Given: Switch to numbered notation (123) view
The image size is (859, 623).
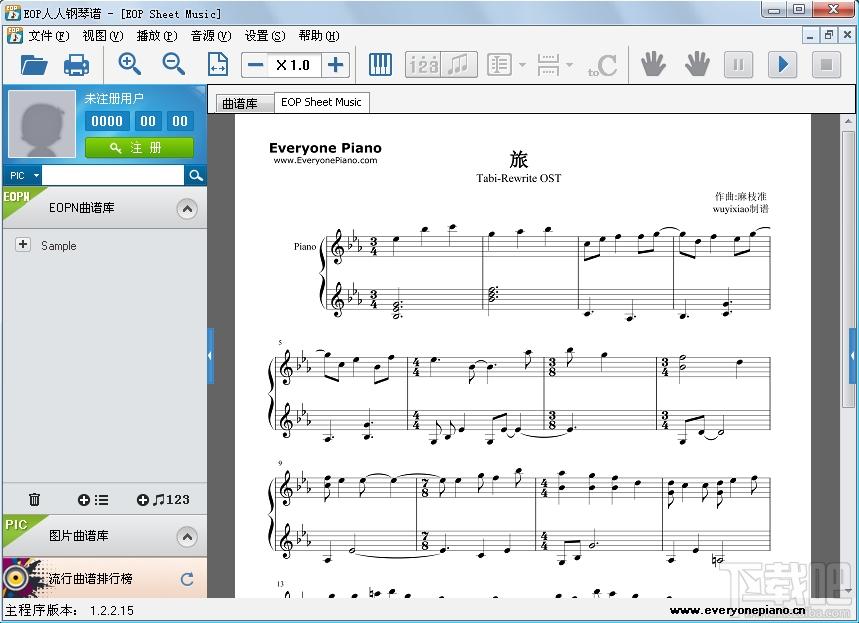Looking at the screenshot, I should click(423, 65).
